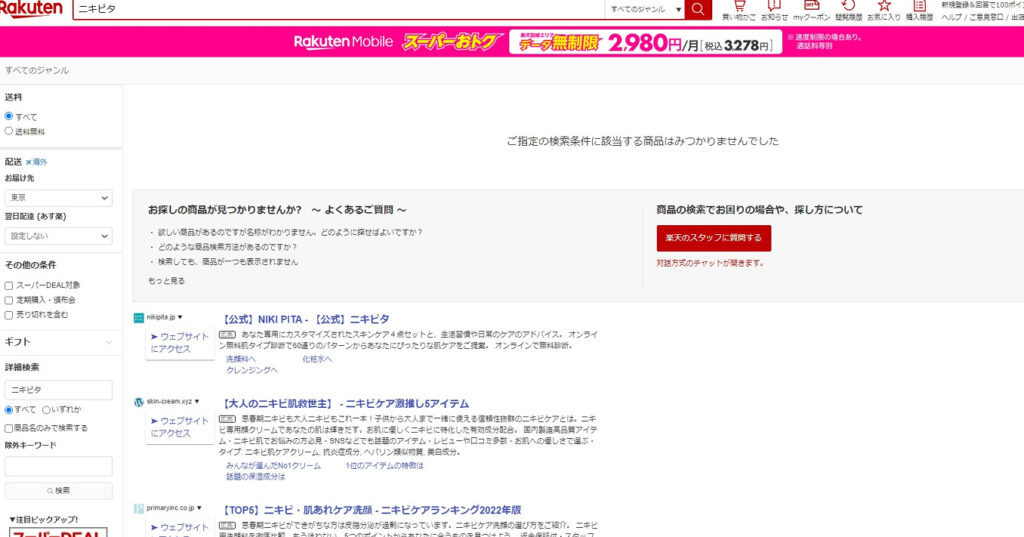Click the Rakuten logo
The image size is (1024, 537).
pyautogui.click(x=31, y=8)
